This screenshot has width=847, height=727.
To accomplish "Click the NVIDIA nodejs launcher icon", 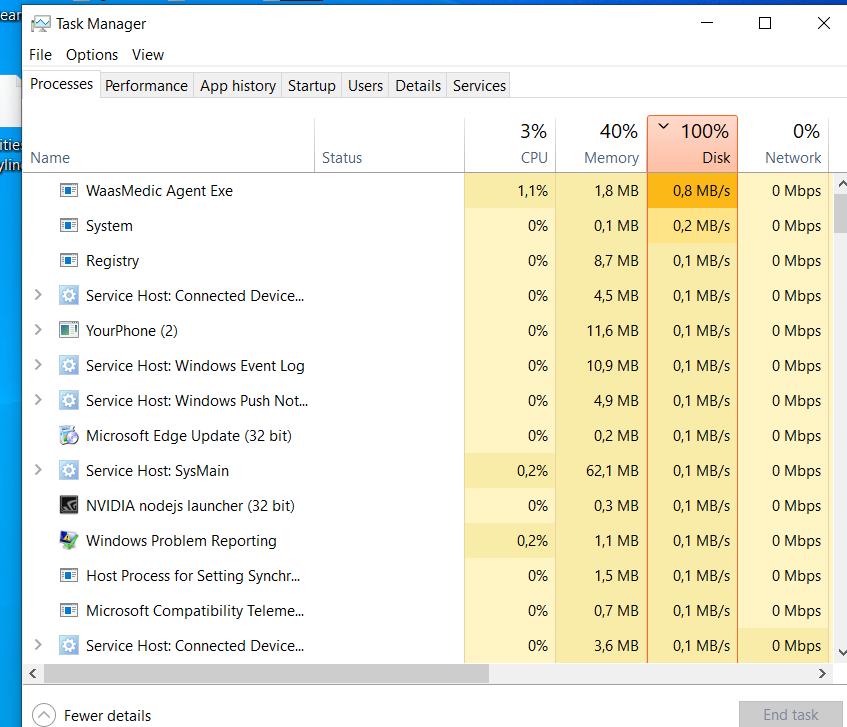I will 69,506.
